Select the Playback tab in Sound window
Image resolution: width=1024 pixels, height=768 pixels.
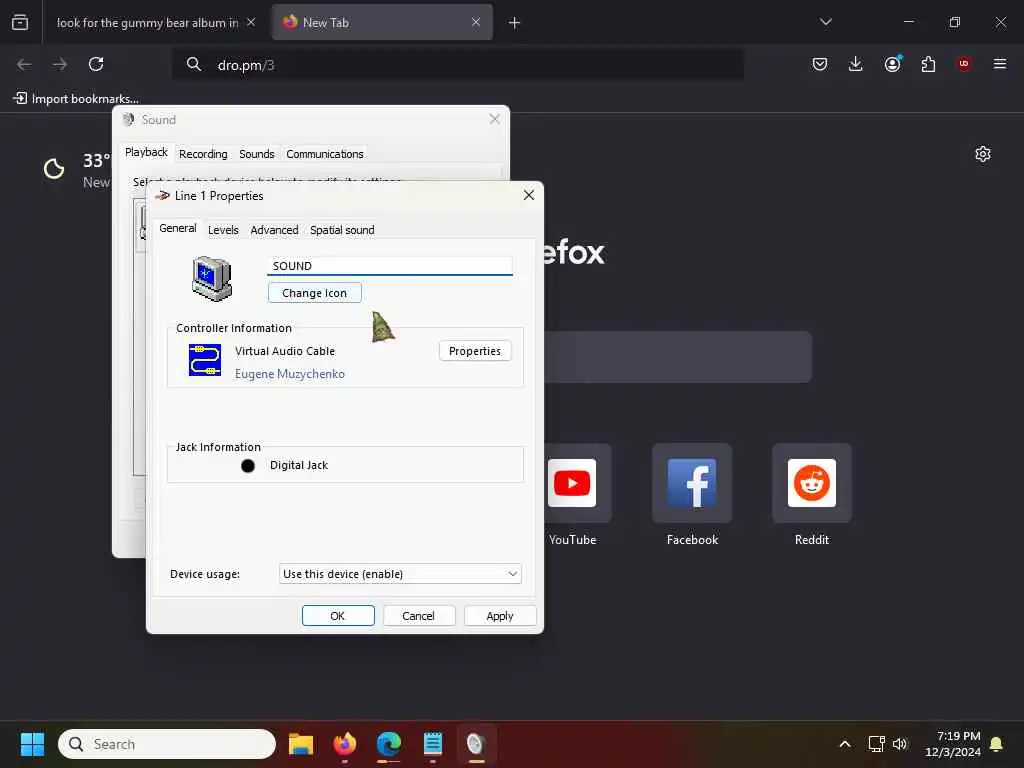click(146, 152)
